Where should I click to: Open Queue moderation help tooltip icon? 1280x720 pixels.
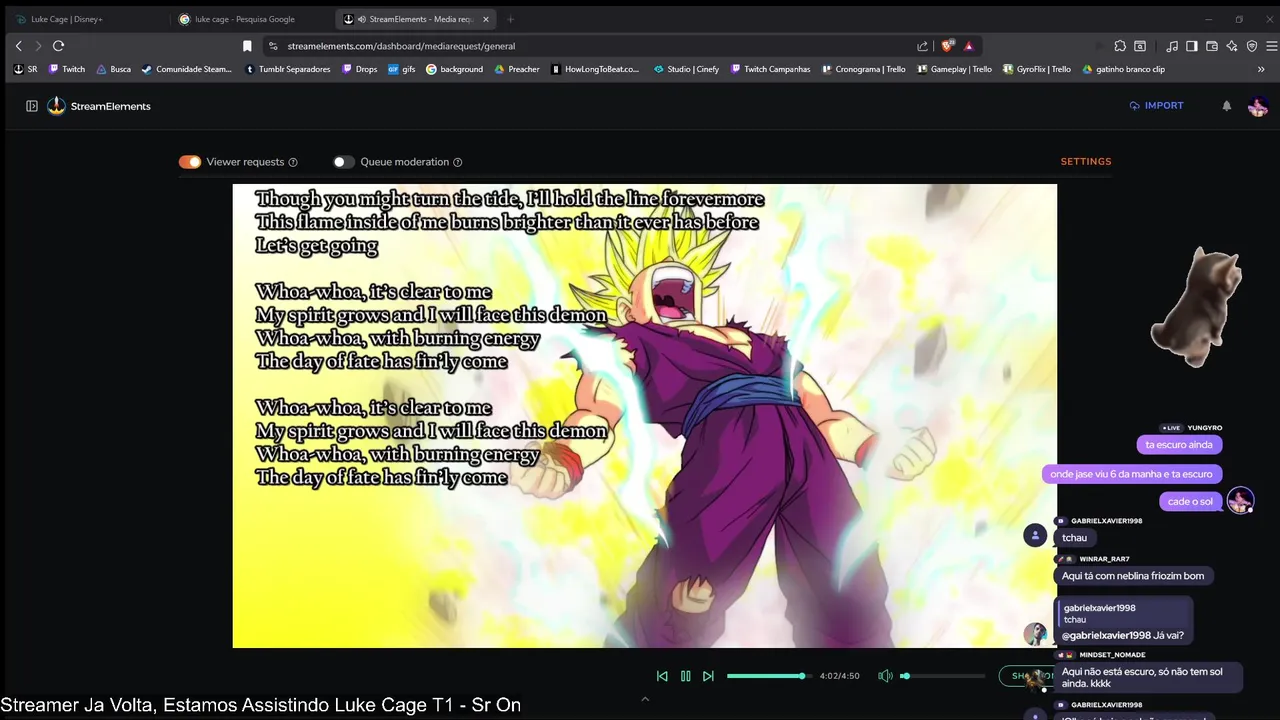pyautogui.click(x=458, y=162)
